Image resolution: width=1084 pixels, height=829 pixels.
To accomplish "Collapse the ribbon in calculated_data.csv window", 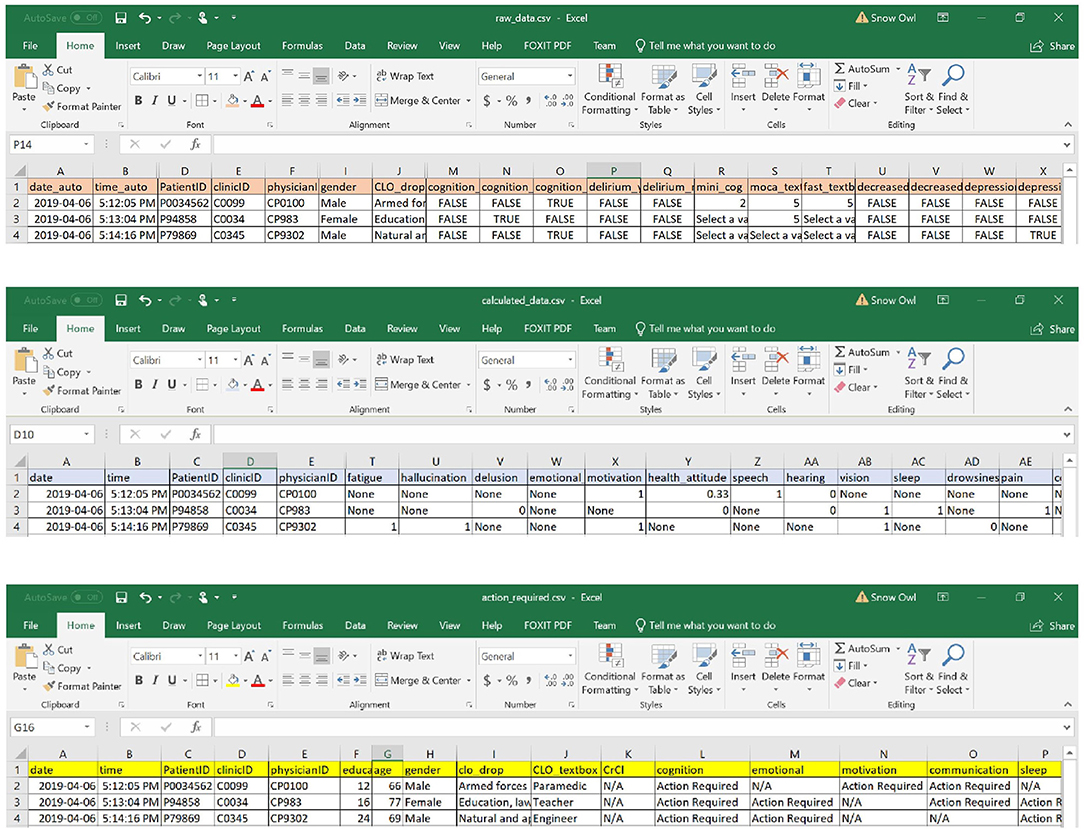I will 1068,409.
